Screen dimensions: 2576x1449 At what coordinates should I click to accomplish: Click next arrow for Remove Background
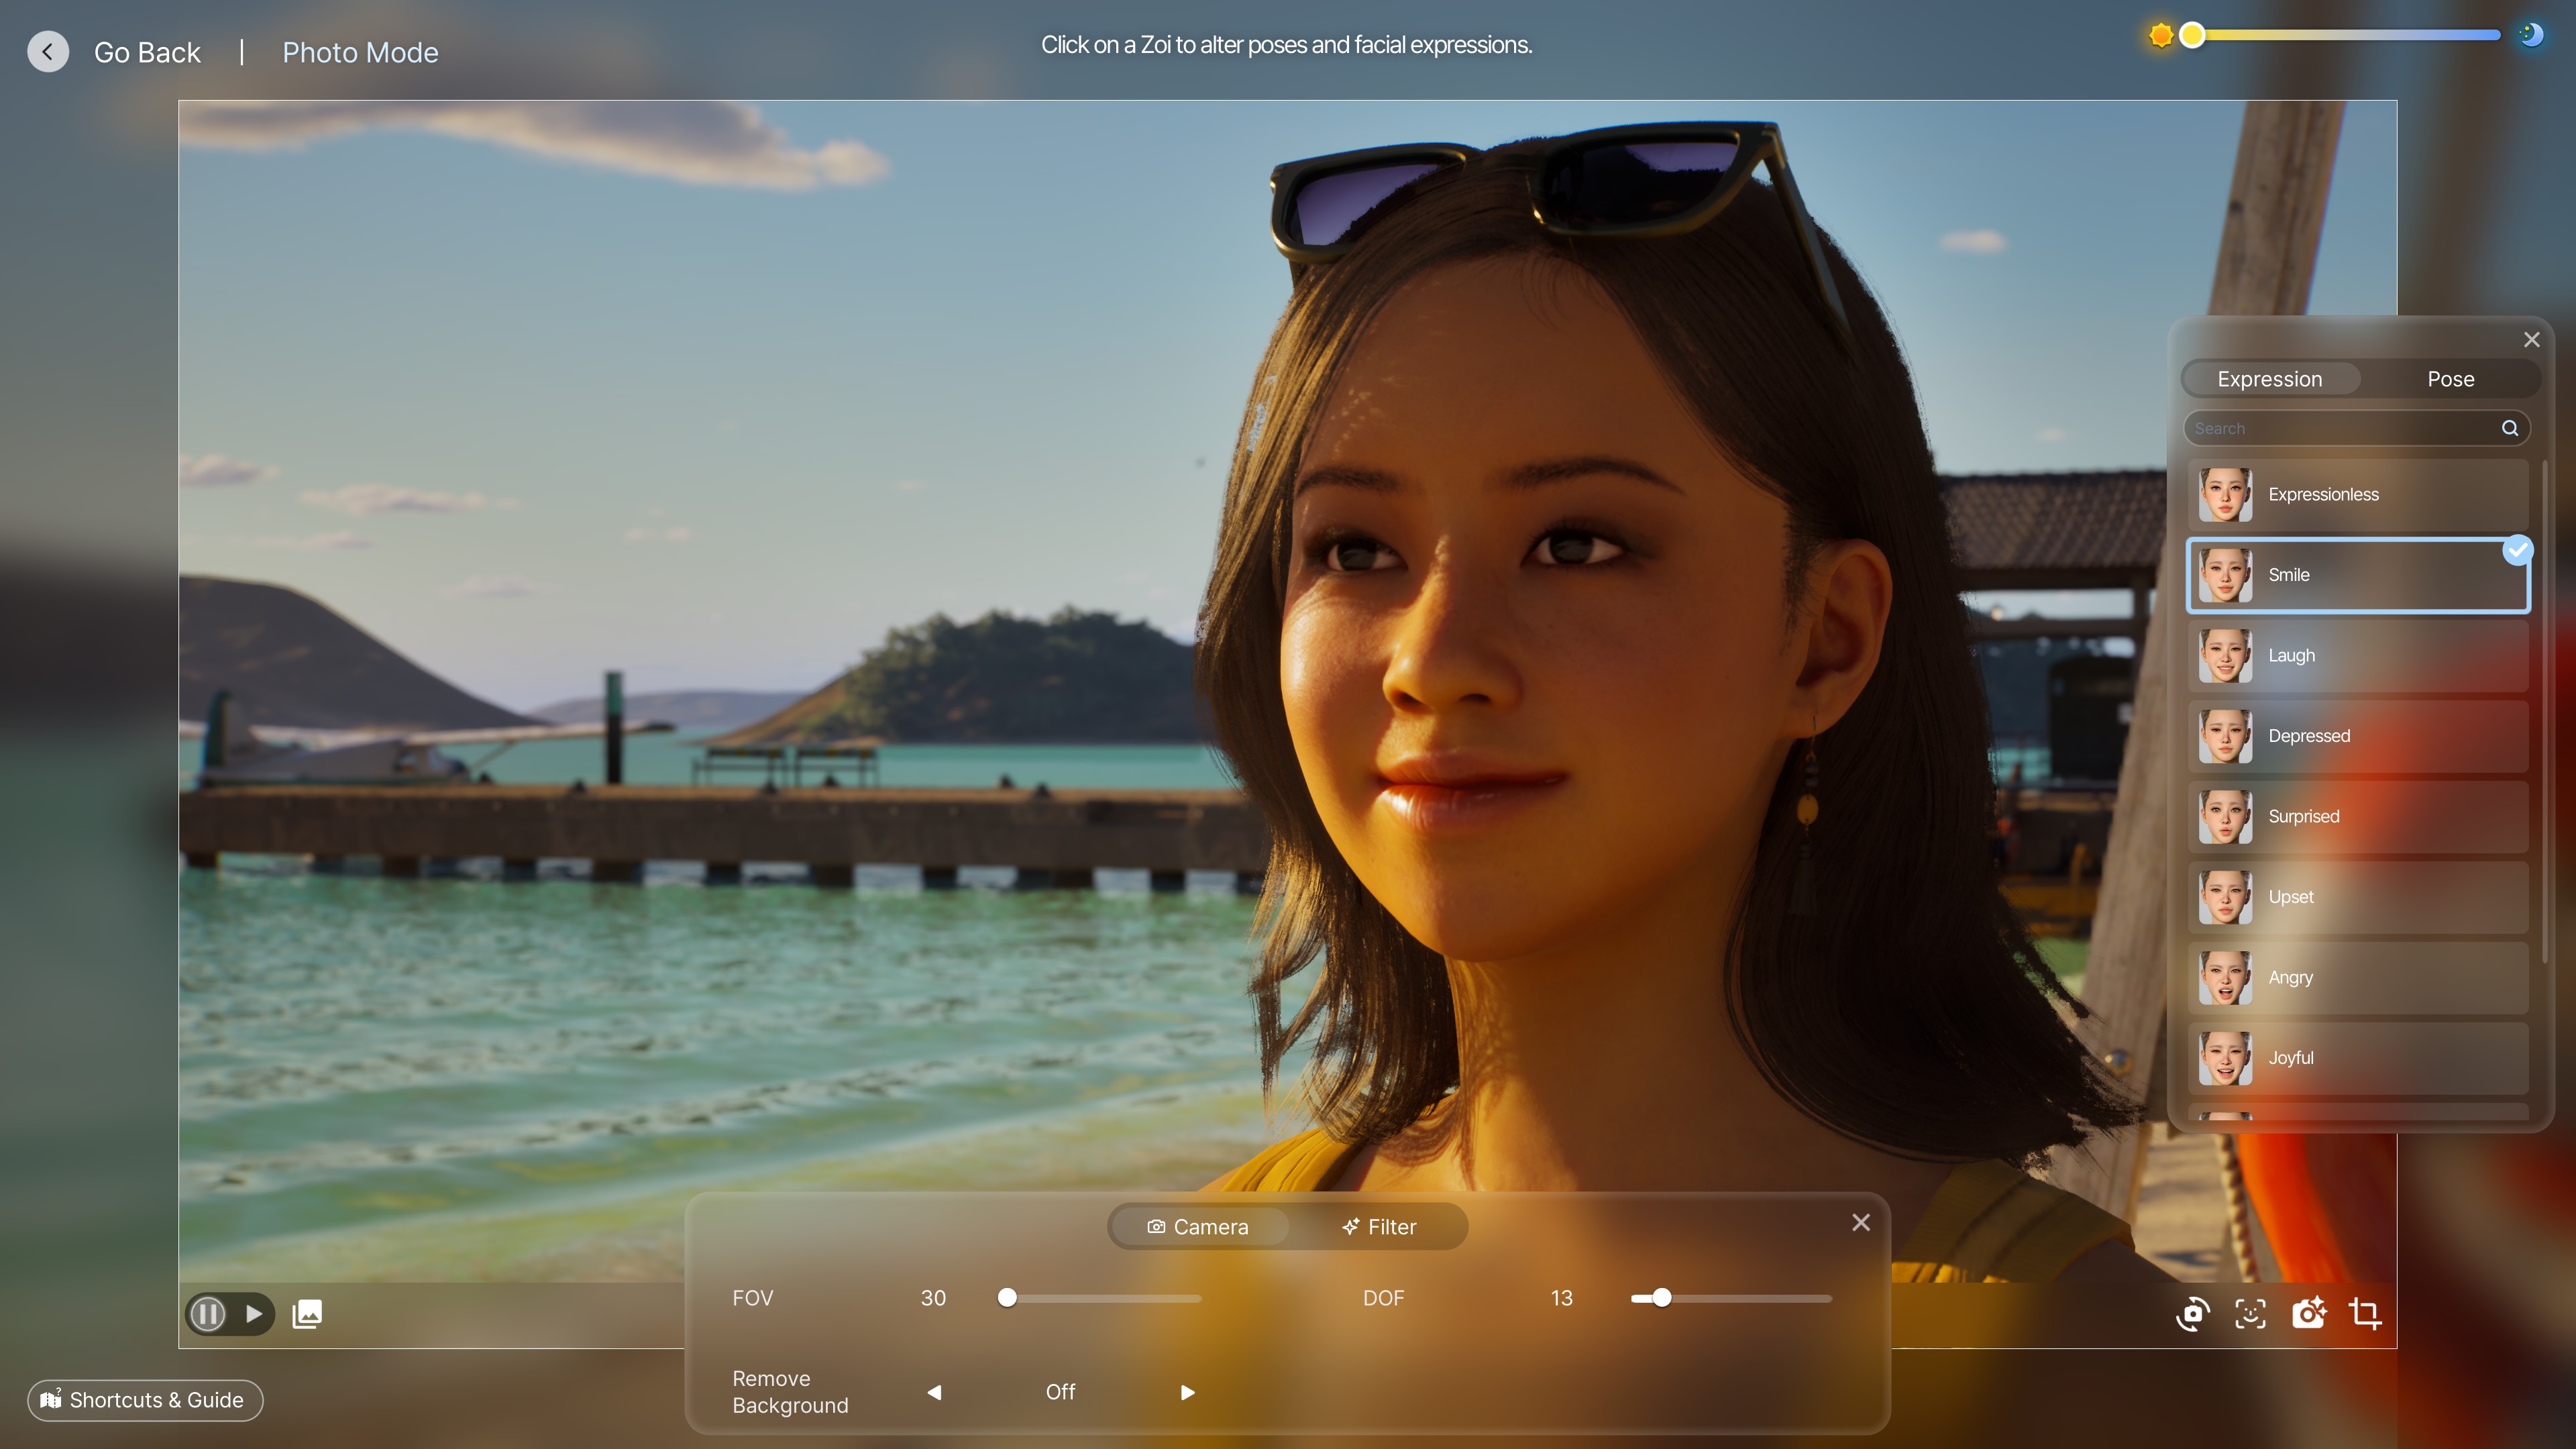click(1187, 1392)
